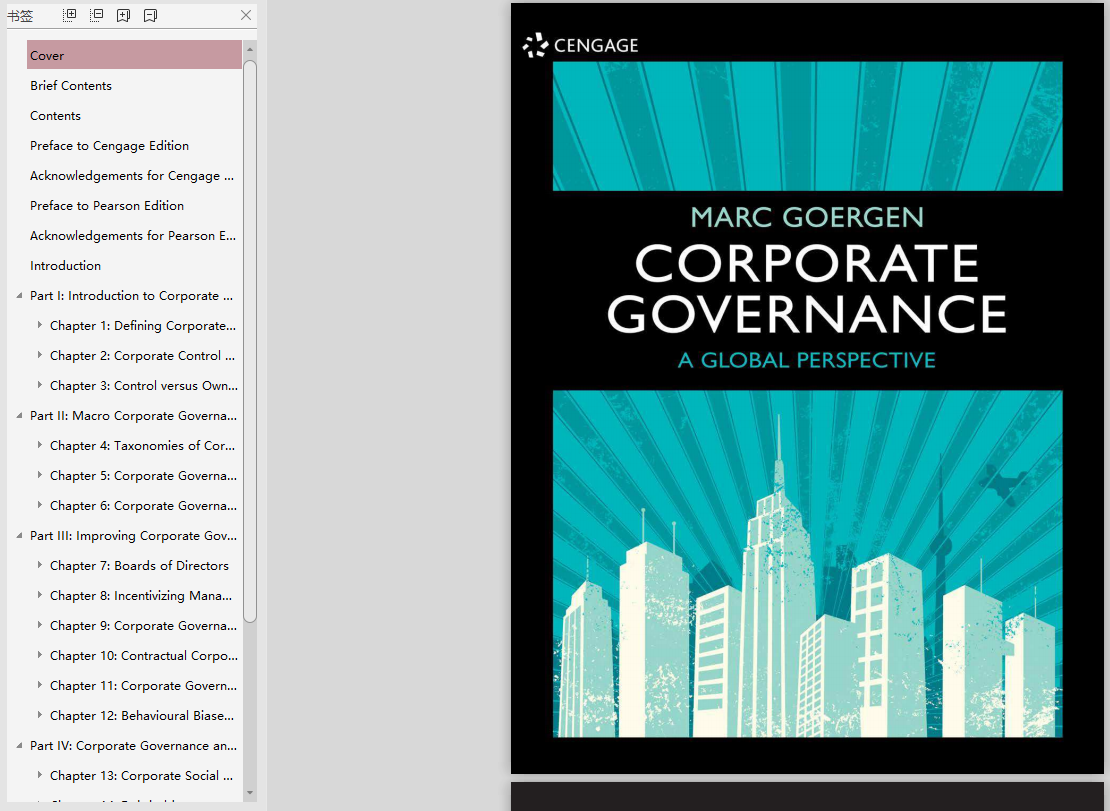Select Acknowledgements for Pearson bookmark
1110x811 pixels.
pos(133,236)
